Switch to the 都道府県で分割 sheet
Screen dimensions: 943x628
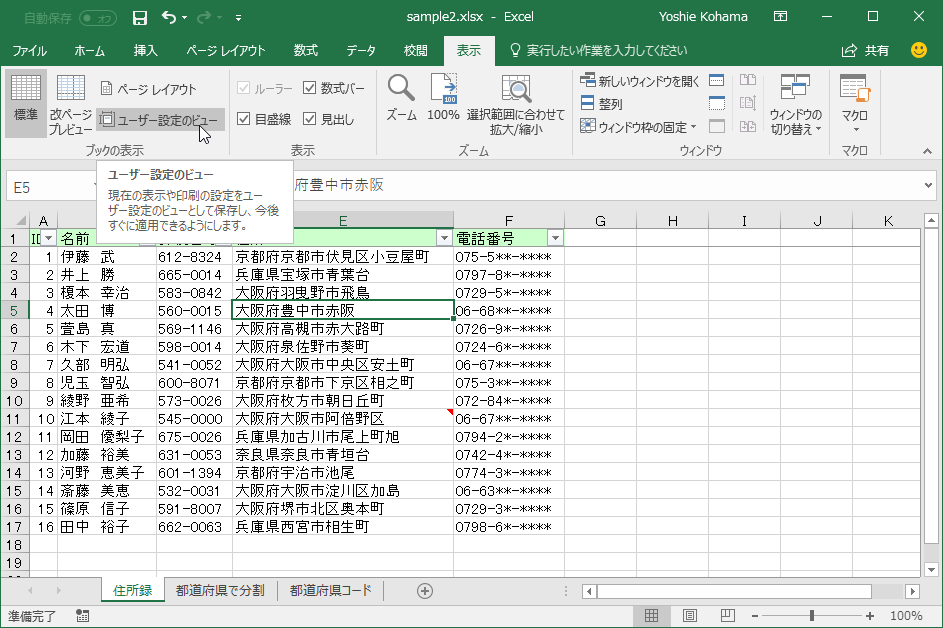pyautogui.click(x=220, y=591)
